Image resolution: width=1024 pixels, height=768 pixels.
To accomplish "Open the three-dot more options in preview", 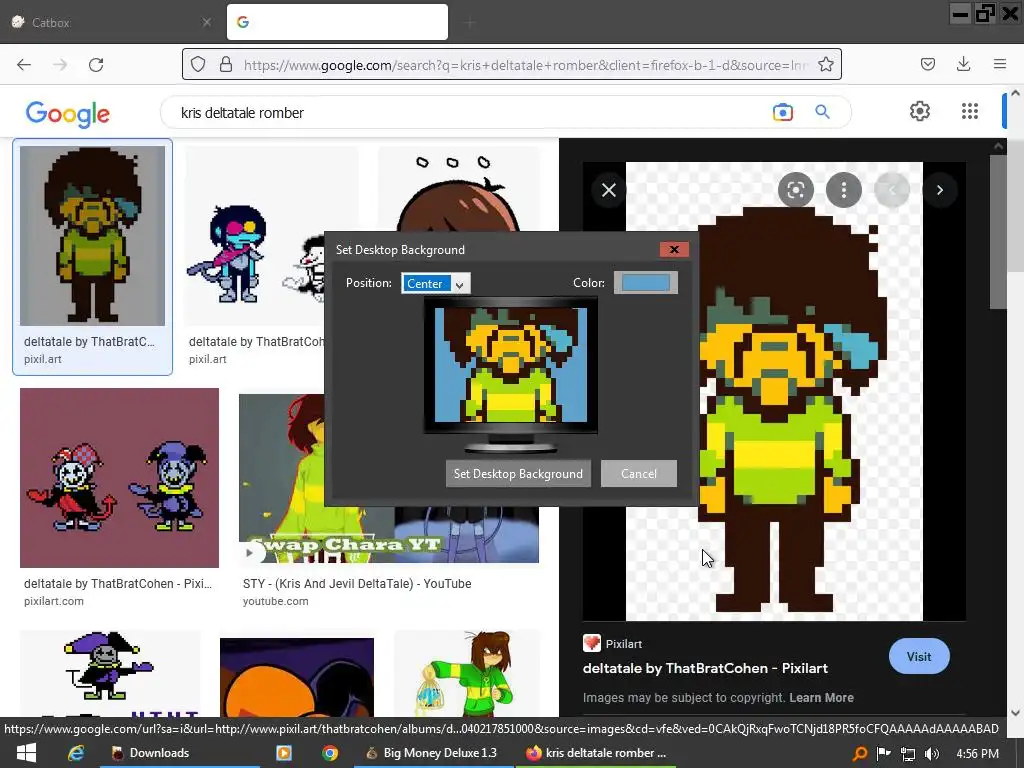I will [844, 190].
